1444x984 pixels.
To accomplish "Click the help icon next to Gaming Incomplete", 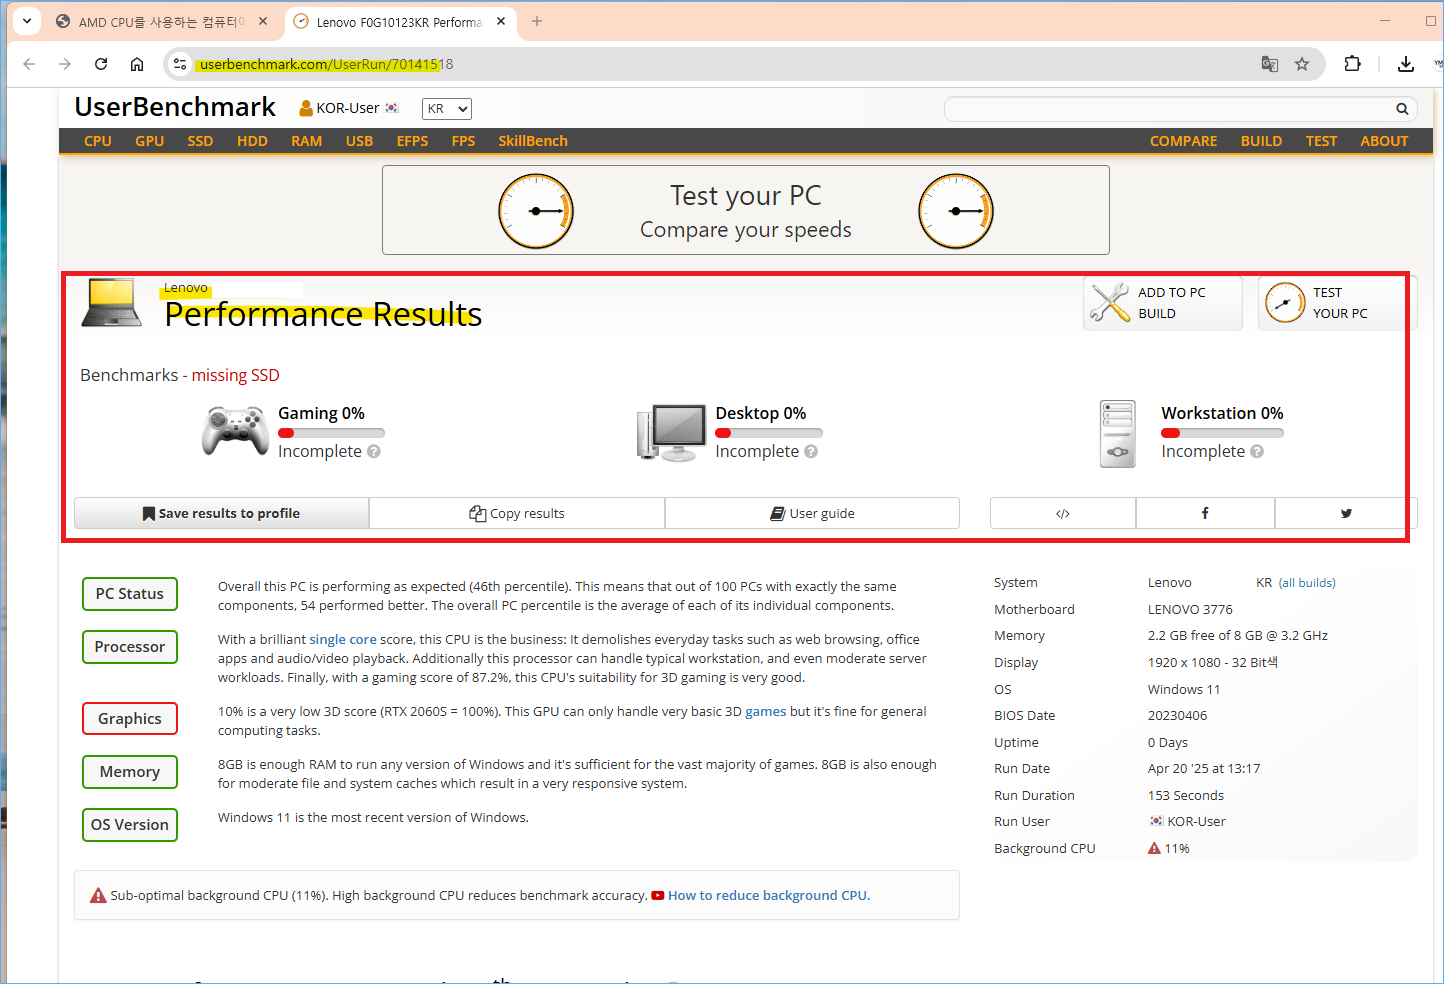I will click(374, 452).
